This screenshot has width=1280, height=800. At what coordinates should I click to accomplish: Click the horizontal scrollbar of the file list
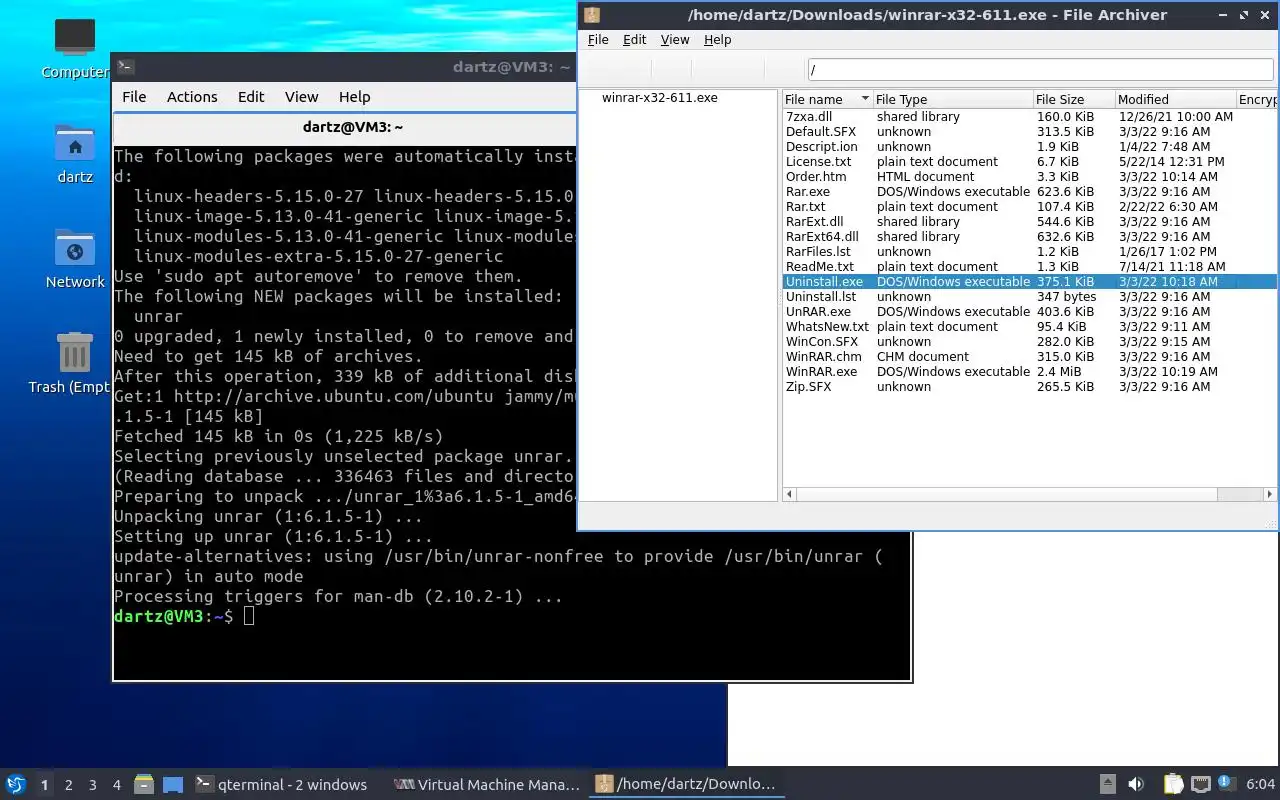(1006, 494)
